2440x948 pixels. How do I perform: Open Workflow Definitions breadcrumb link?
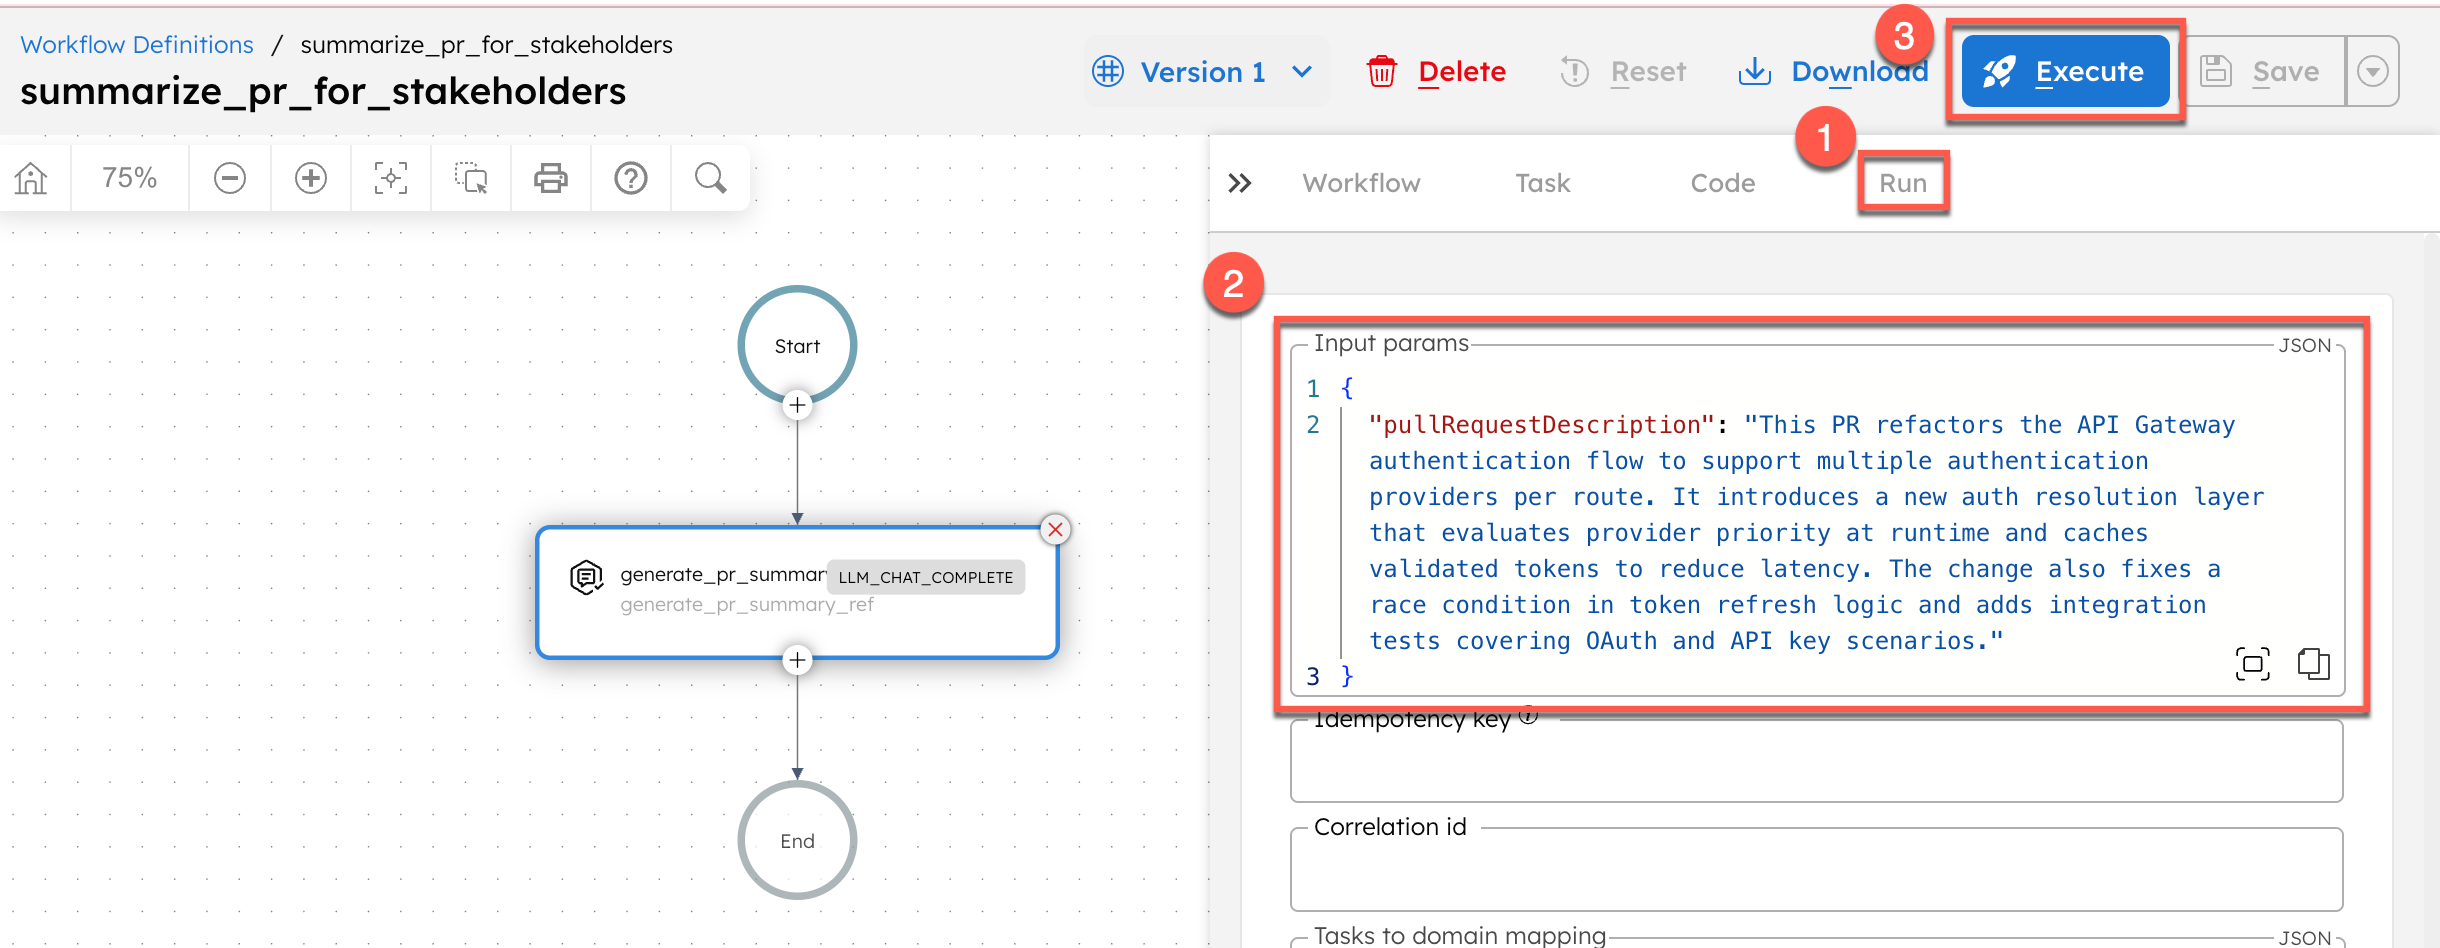coord(137,44)
